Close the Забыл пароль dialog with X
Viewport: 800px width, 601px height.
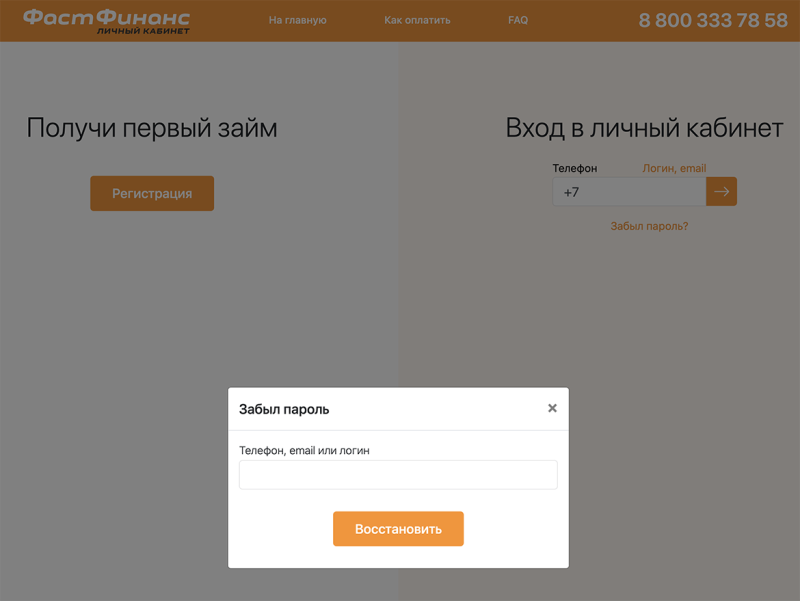pyautogui.click(x=552, y=408)
